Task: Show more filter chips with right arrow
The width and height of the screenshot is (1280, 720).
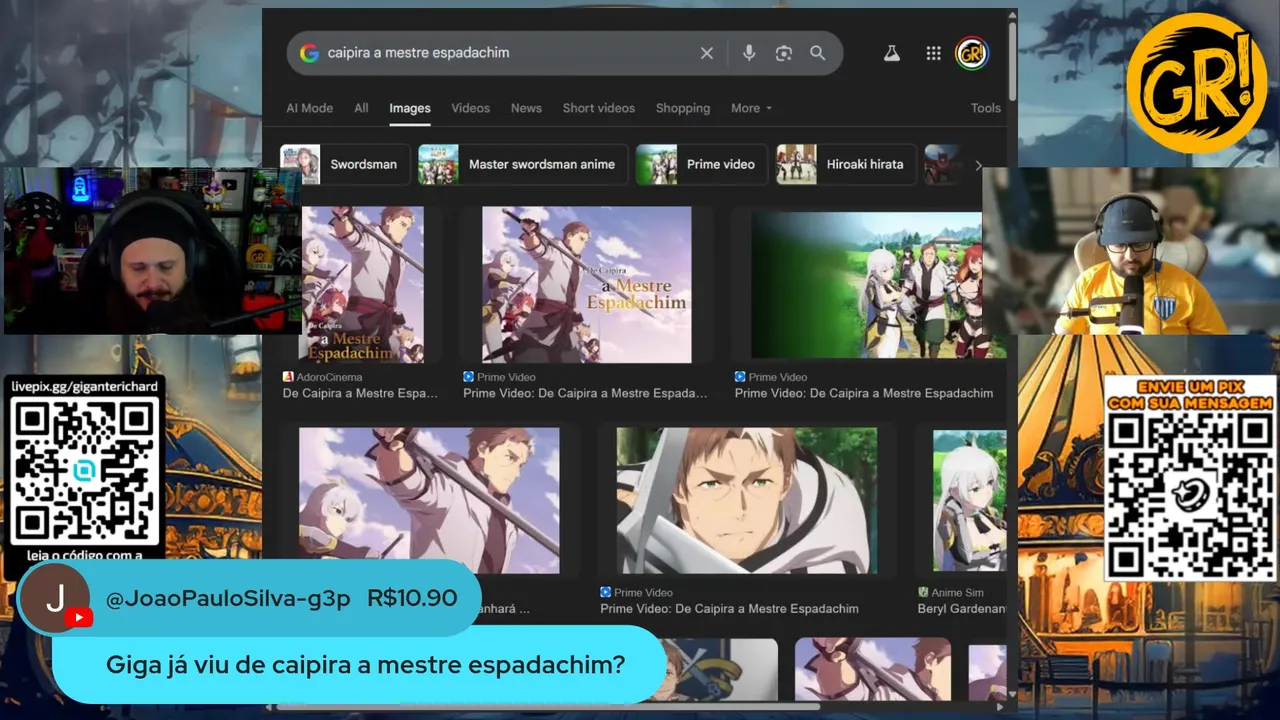Action: pos(978,165)
